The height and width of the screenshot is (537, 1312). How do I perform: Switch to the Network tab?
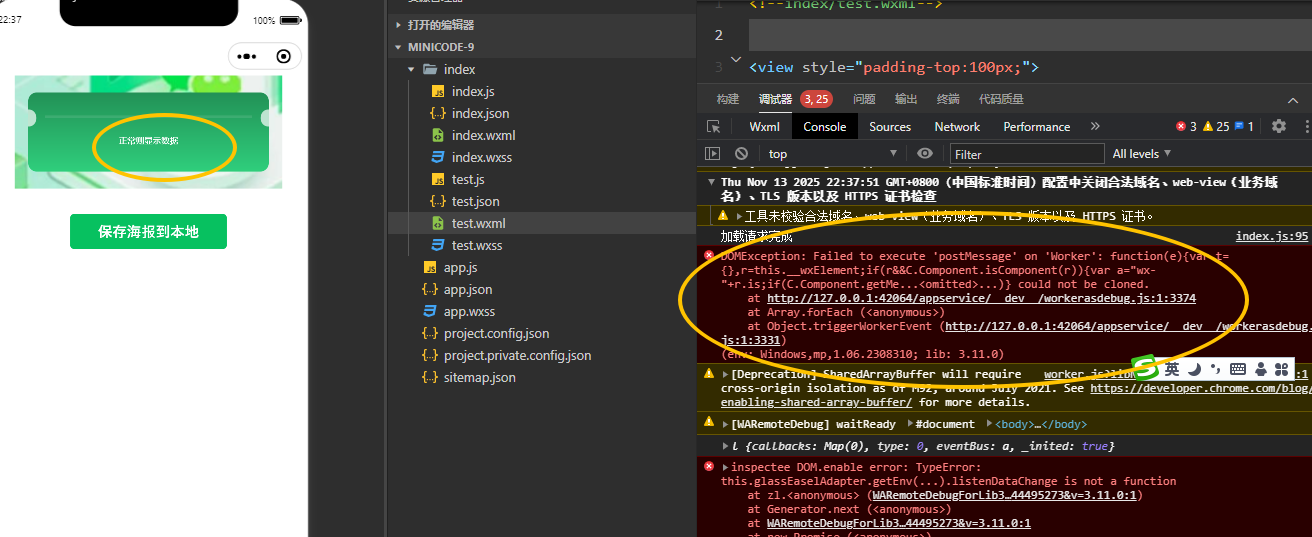[x=957, y=127]
